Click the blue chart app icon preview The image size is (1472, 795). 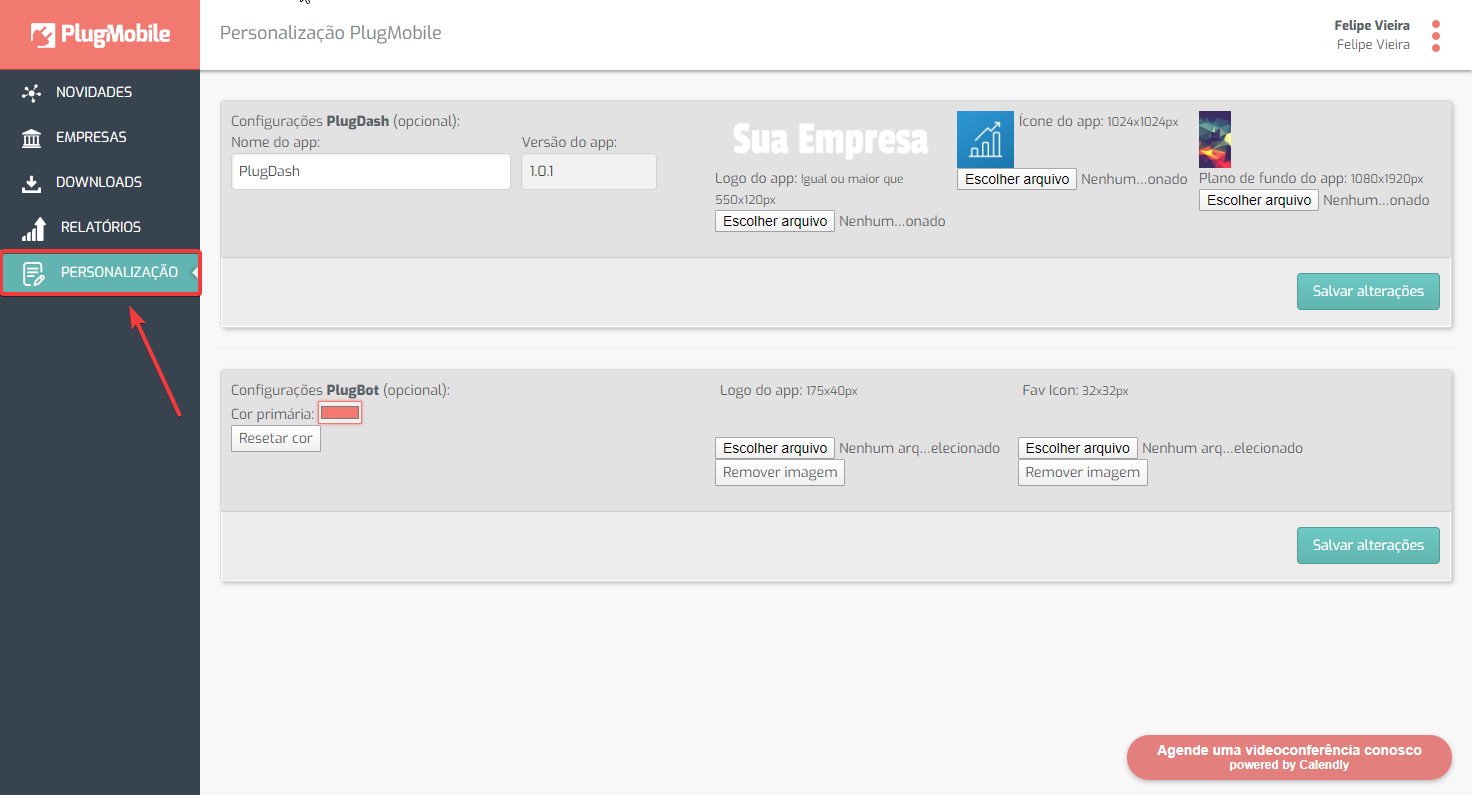pos(985,139)
